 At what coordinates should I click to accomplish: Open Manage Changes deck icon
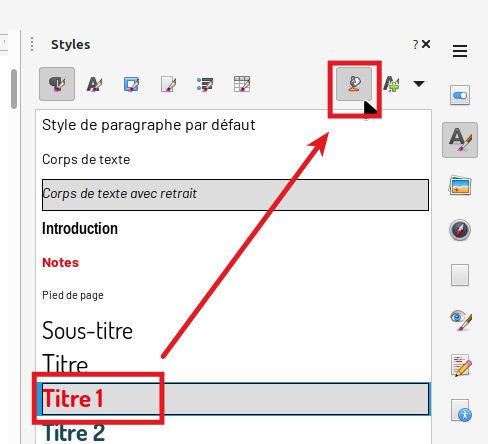[461, 365]
